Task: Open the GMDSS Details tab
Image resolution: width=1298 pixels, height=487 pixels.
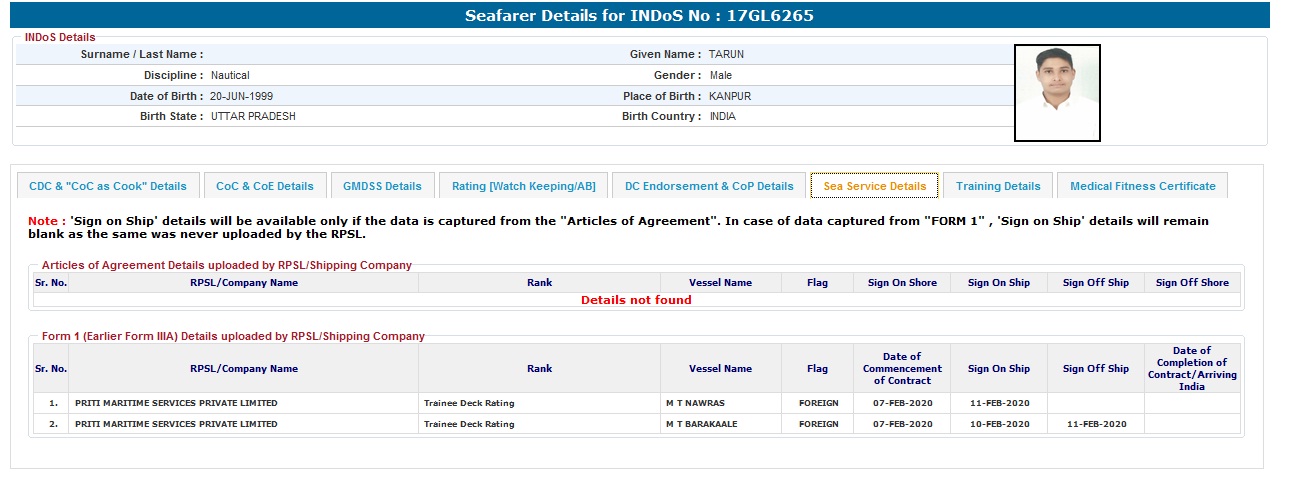Action: [x=382, y=186]
